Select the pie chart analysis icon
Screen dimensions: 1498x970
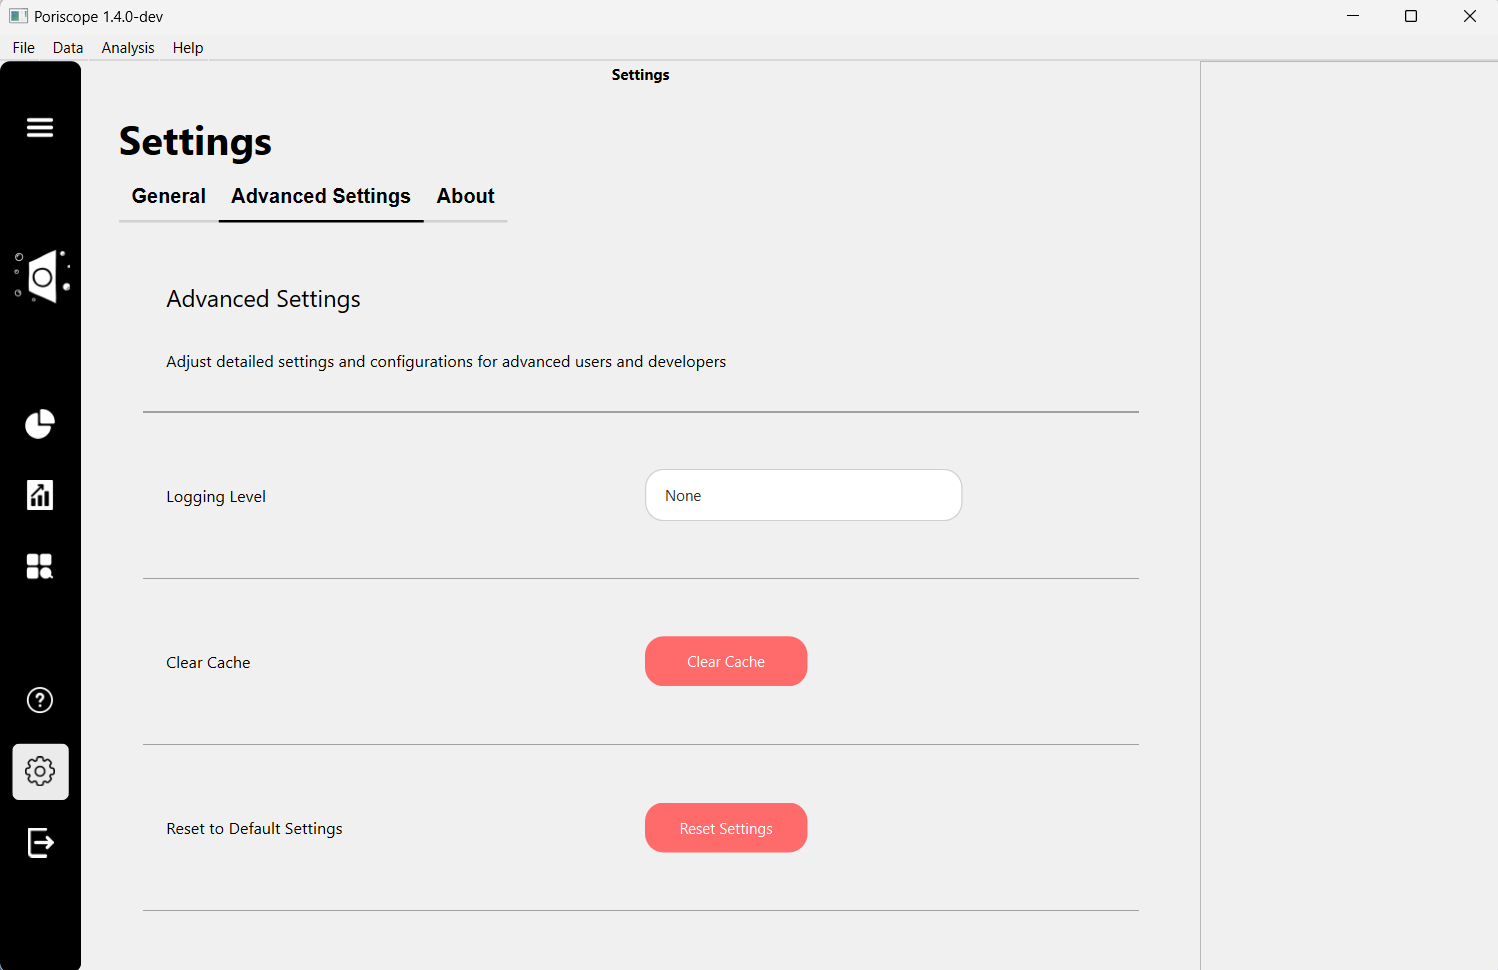tap(39, 424)
